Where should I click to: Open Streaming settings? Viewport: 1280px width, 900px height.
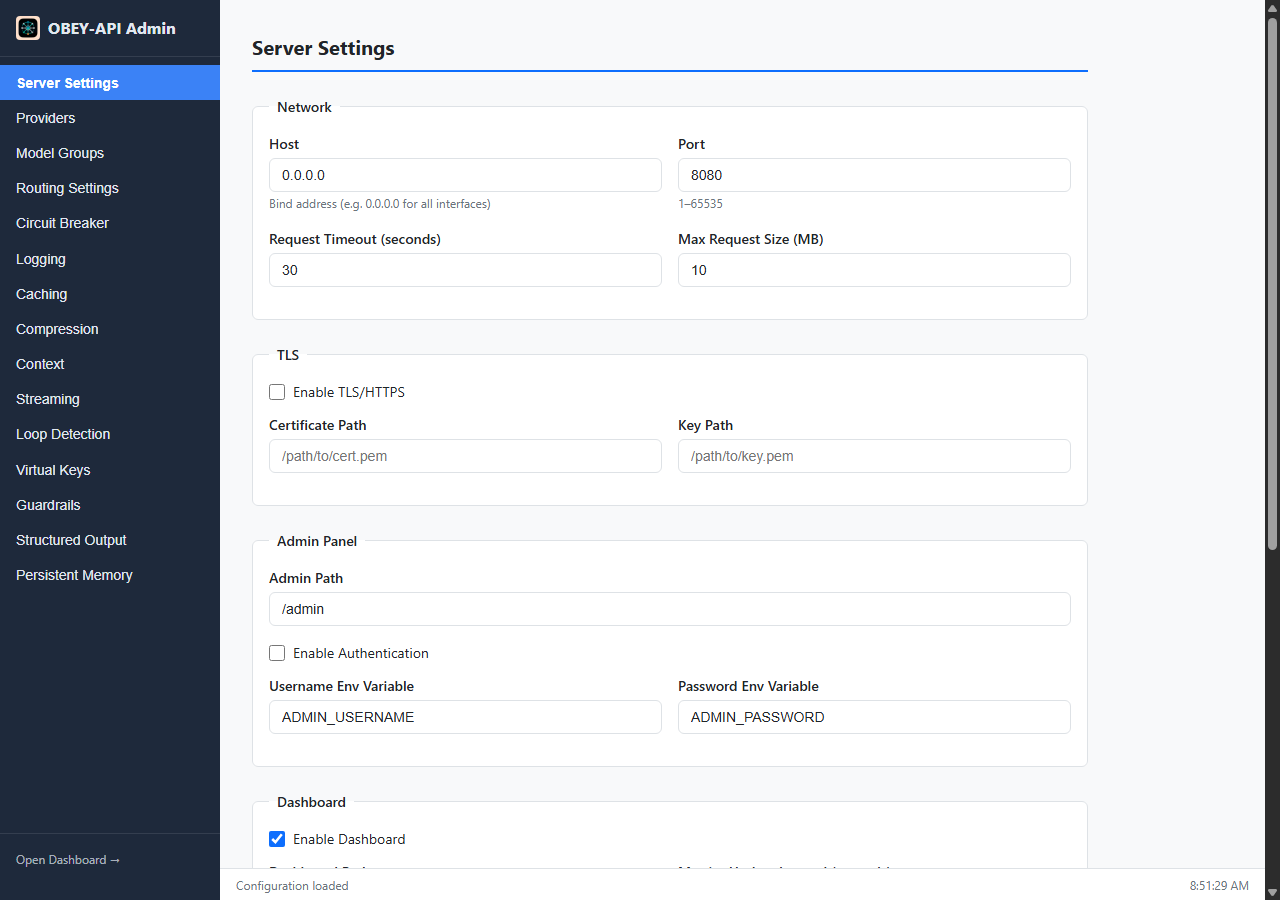click(x=110, y=399)
